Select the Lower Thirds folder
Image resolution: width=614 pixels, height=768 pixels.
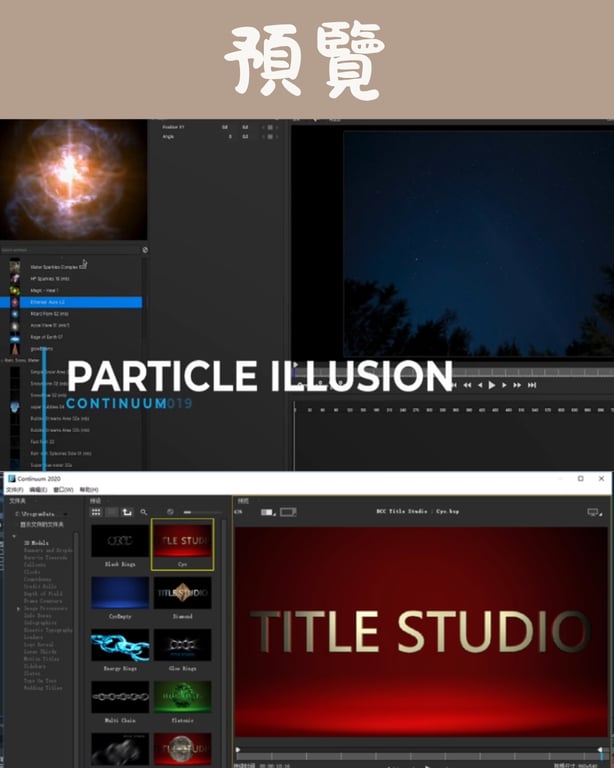click(x=40, y=651)
